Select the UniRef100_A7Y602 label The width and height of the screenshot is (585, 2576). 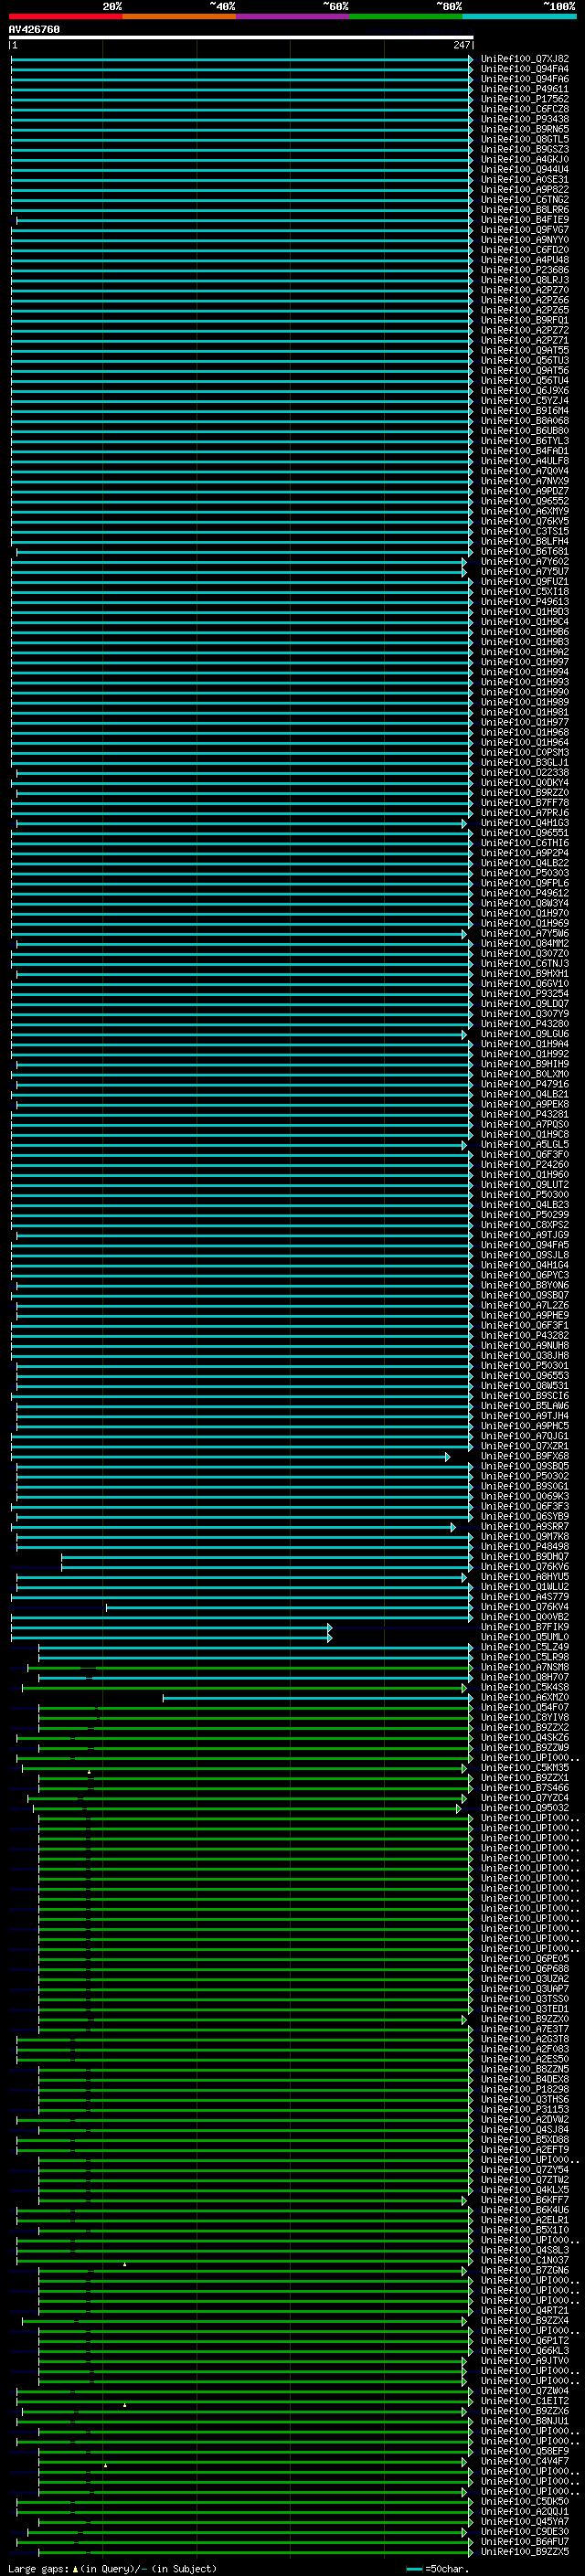click(x=525, y=562)
